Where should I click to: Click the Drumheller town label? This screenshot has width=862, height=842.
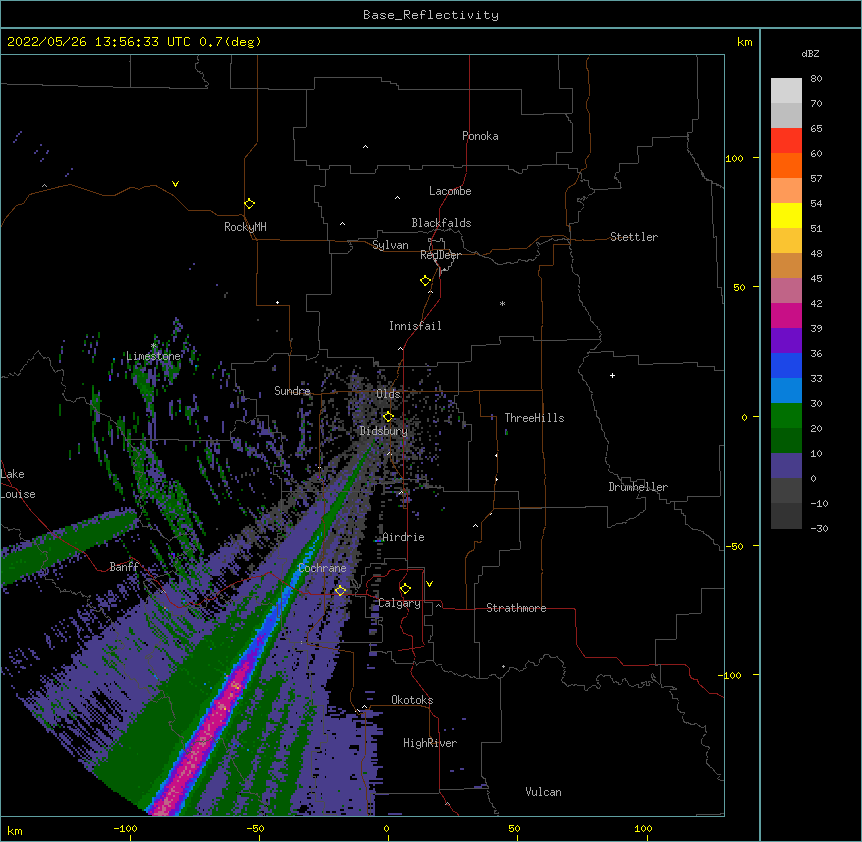[x=638, y=487]
